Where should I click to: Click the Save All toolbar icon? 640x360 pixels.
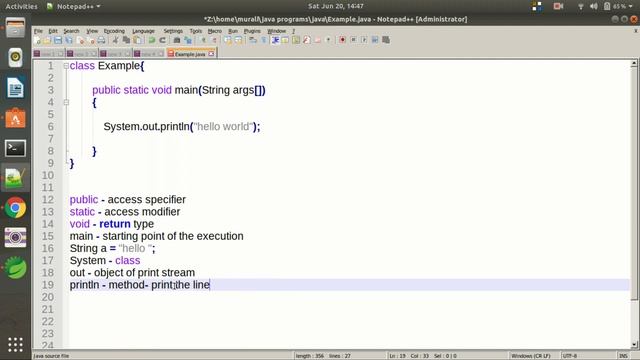pos(69,40)
